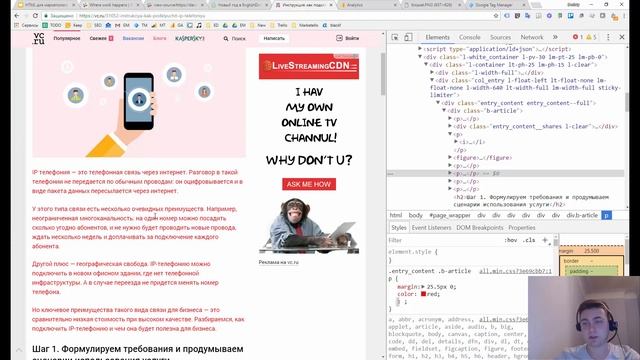The width and height of the screenshot is (640, 360).
Task: Open site search with magnifier Поиск
Action: coord(234,38)
